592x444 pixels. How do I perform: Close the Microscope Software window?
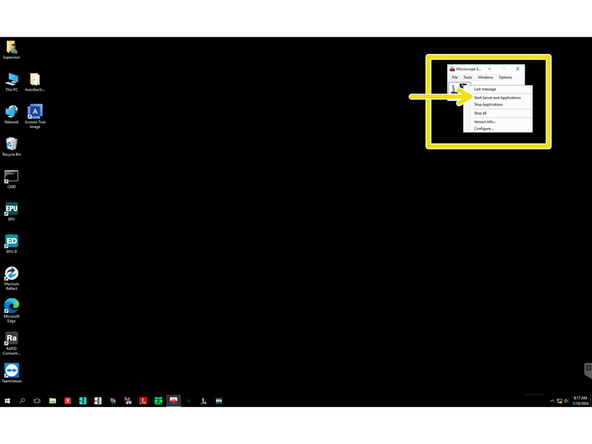point(518,69)
